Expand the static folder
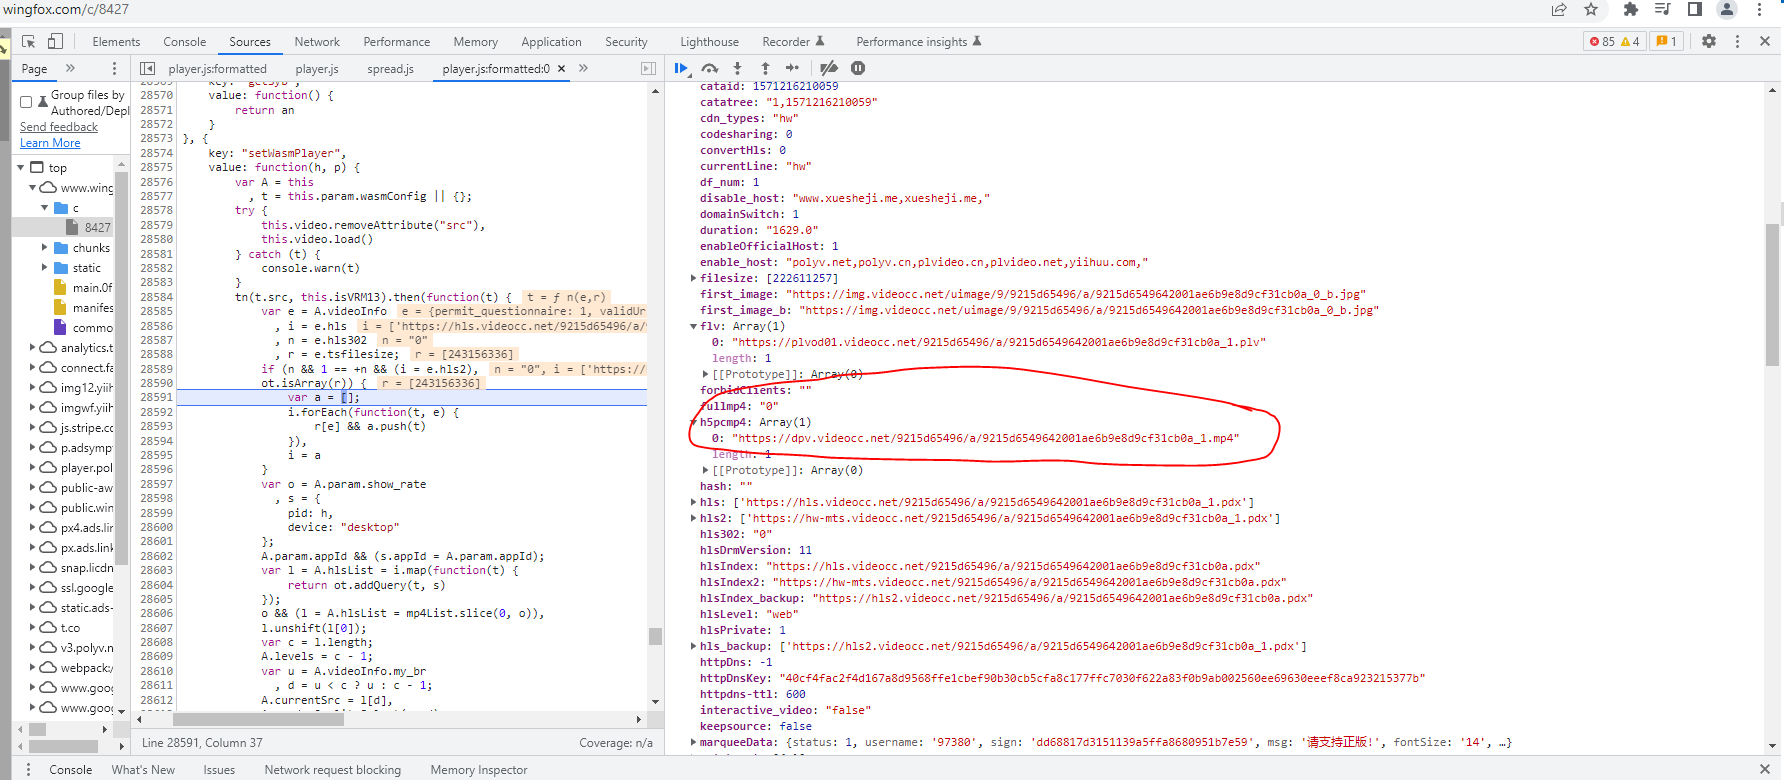 click(x=45, y=267)
